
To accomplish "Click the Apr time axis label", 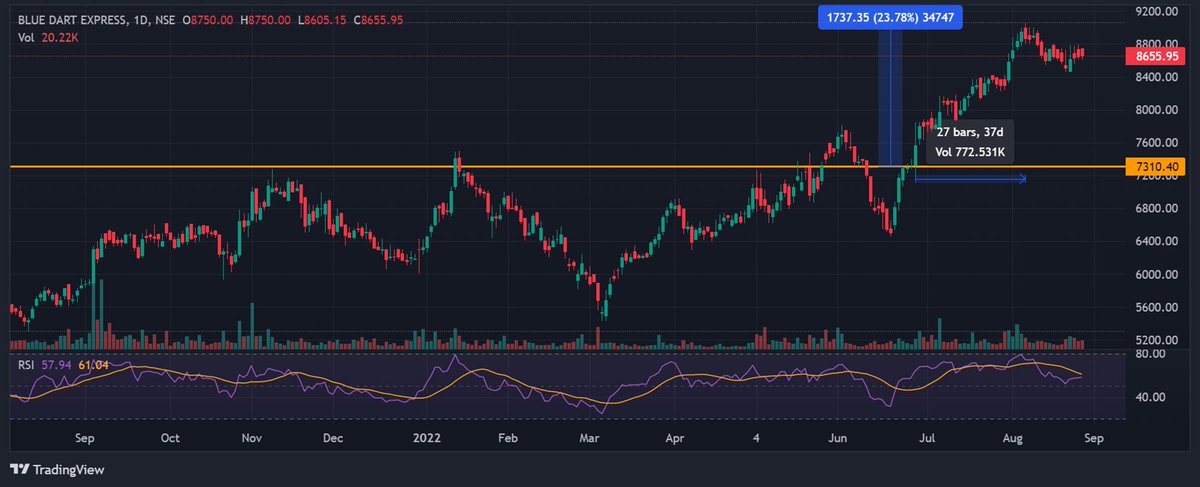I will click(675, 438).
